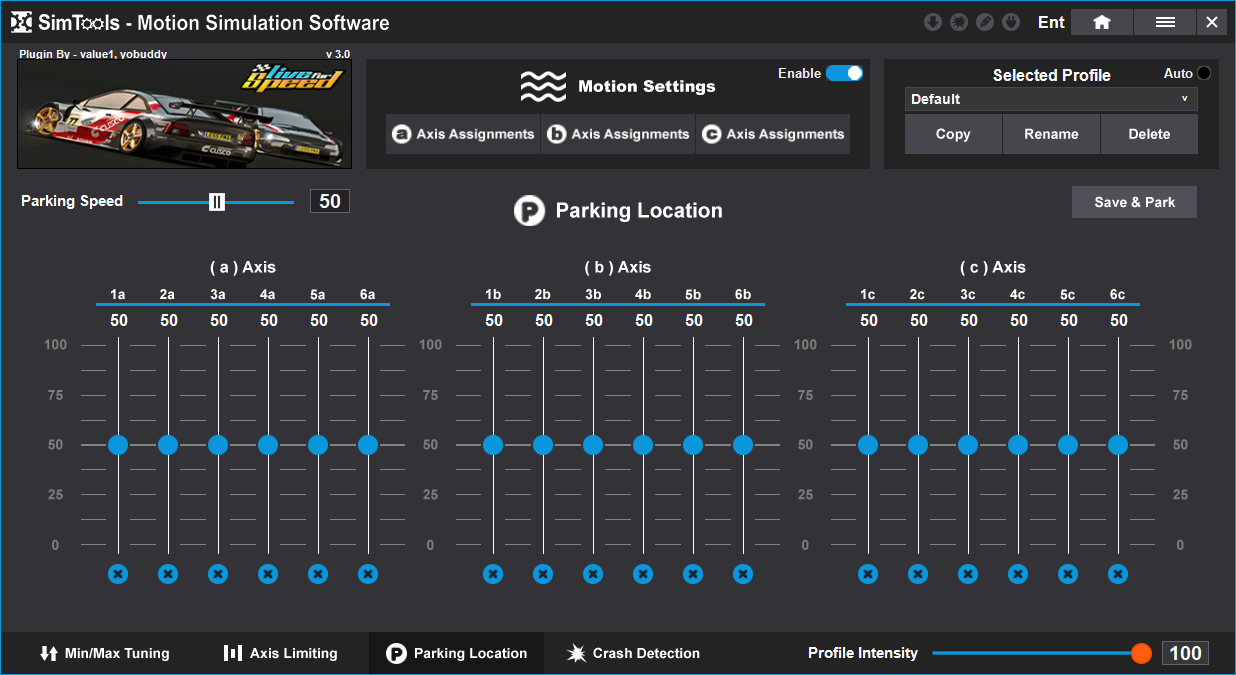Click the crash burst icon in title bar
Viewport: 1236px width, 675px height.
pos(959,22)
